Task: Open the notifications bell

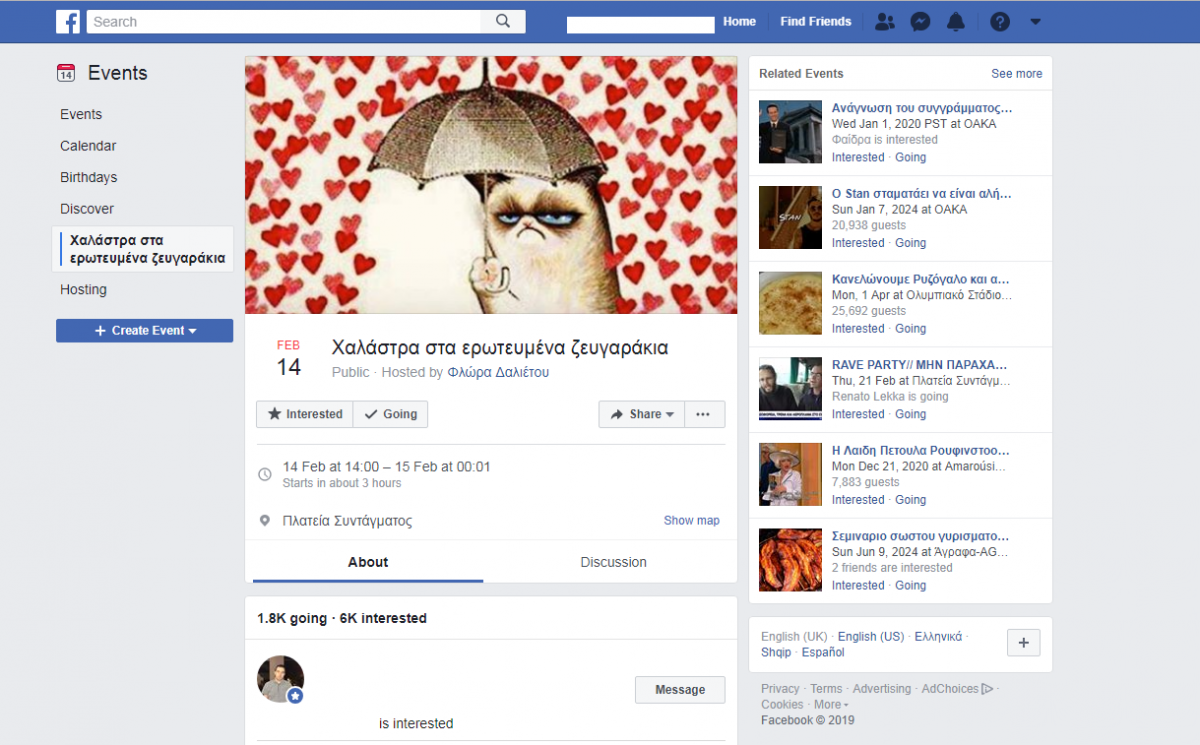Action: click(956, 22)
